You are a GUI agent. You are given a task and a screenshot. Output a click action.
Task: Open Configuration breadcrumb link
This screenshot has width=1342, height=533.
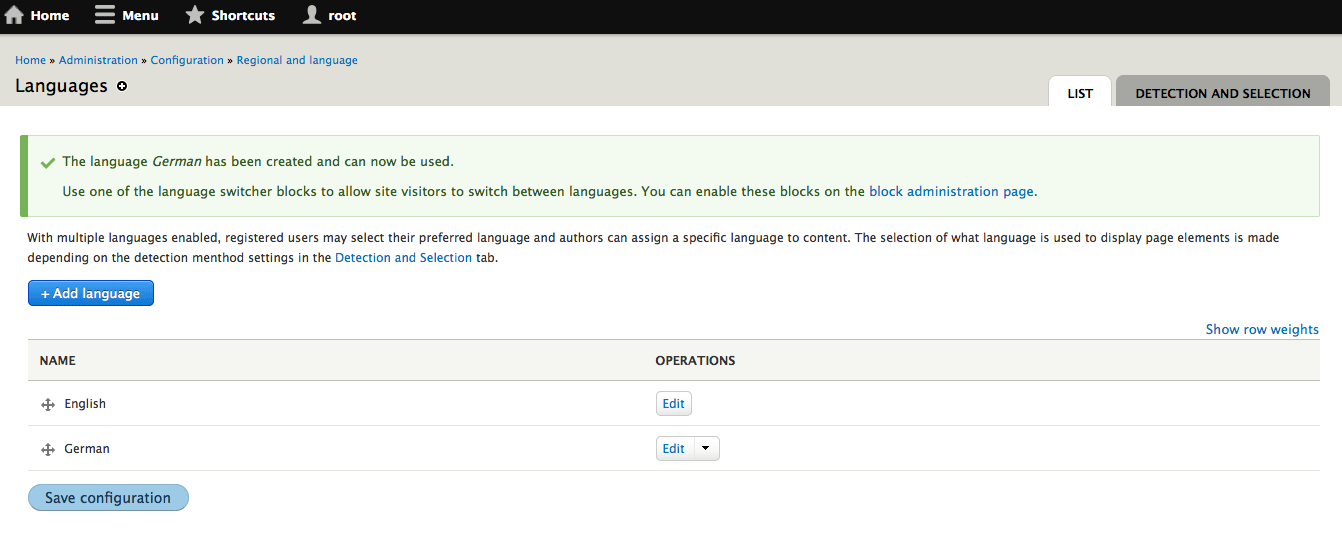click(x=187, y=60)
